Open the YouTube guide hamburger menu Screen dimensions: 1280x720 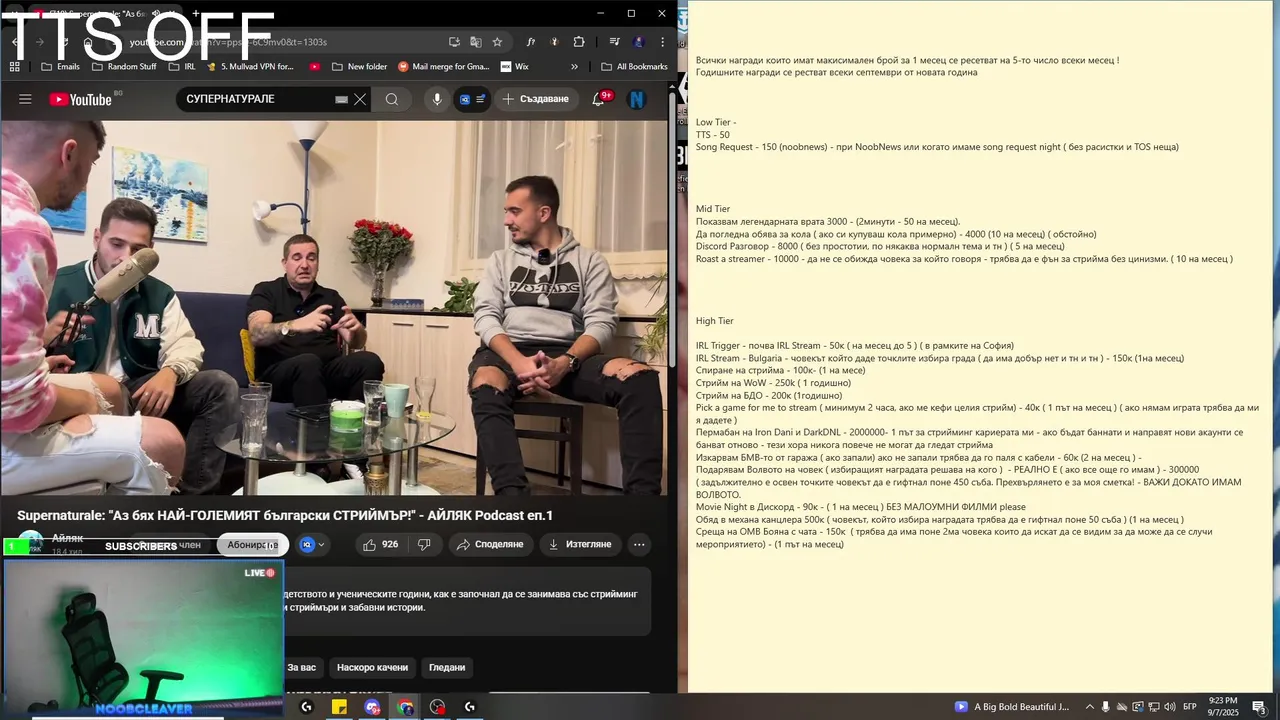(25, 99)
